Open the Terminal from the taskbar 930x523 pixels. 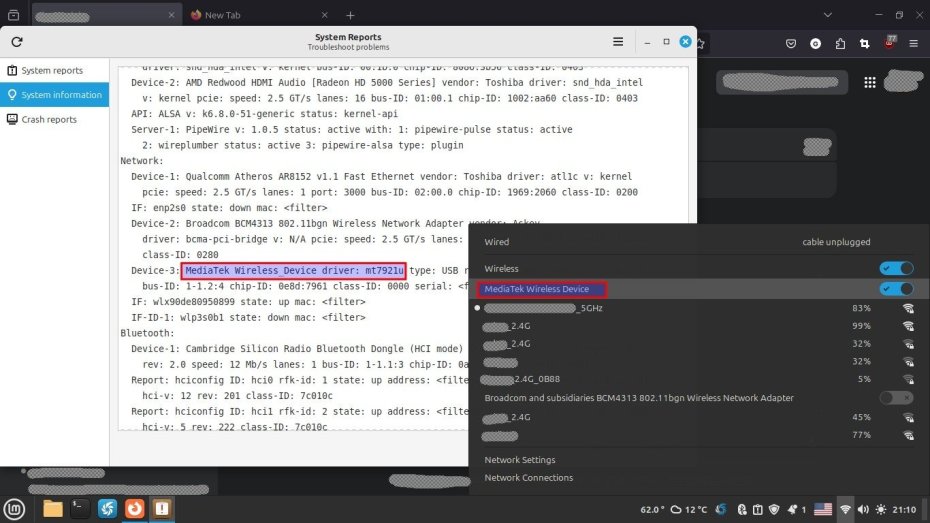pos(79,509)
